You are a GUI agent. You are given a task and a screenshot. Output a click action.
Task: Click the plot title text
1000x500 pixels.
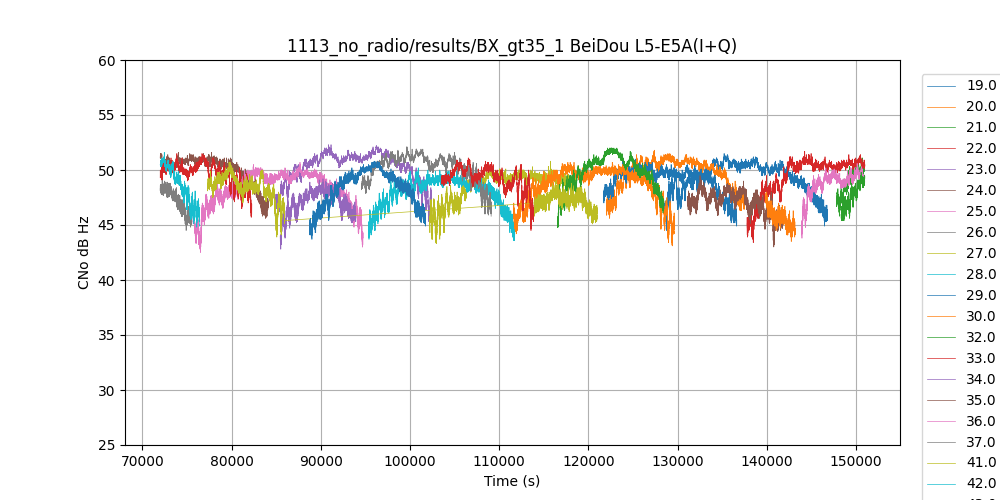(512, 46)
